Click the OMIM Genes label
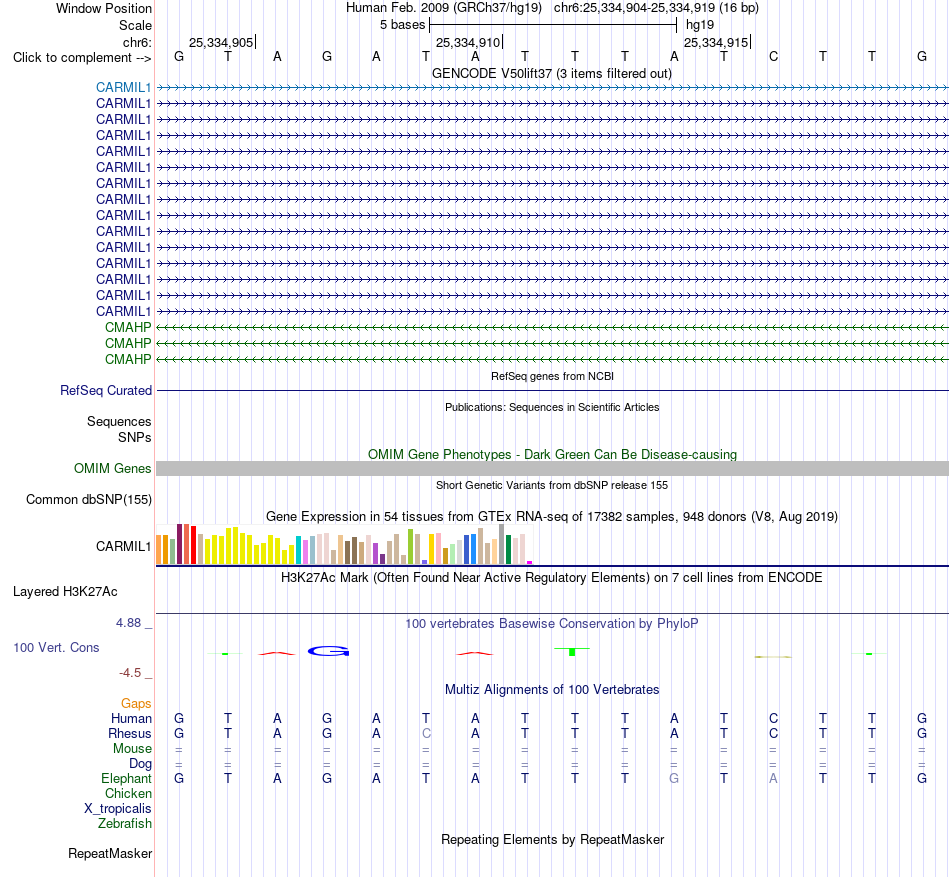The width and height of the screenshot is (950, 877). pos(112,469)
